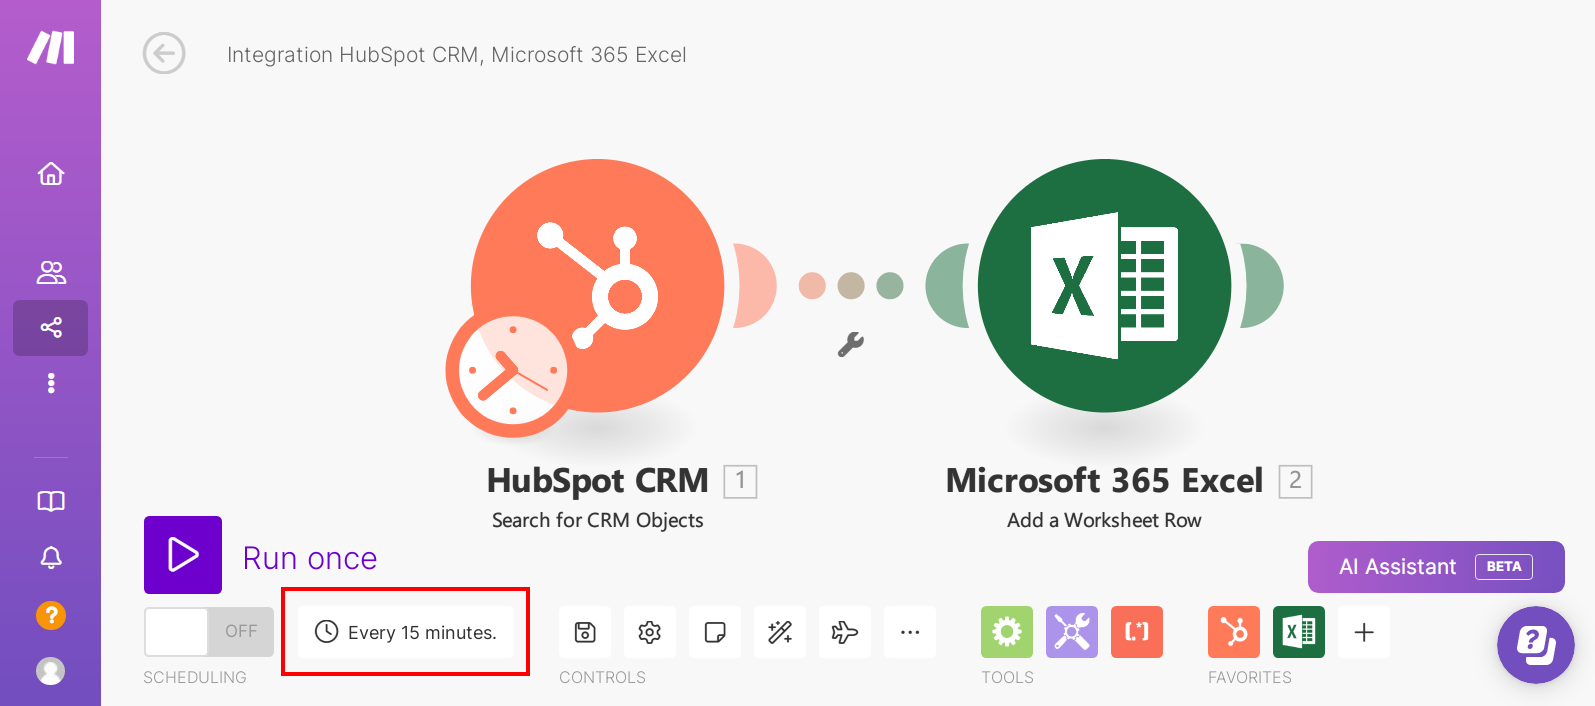
Task: Open the sidebar More vertical dots
Action: coord(51,383)
